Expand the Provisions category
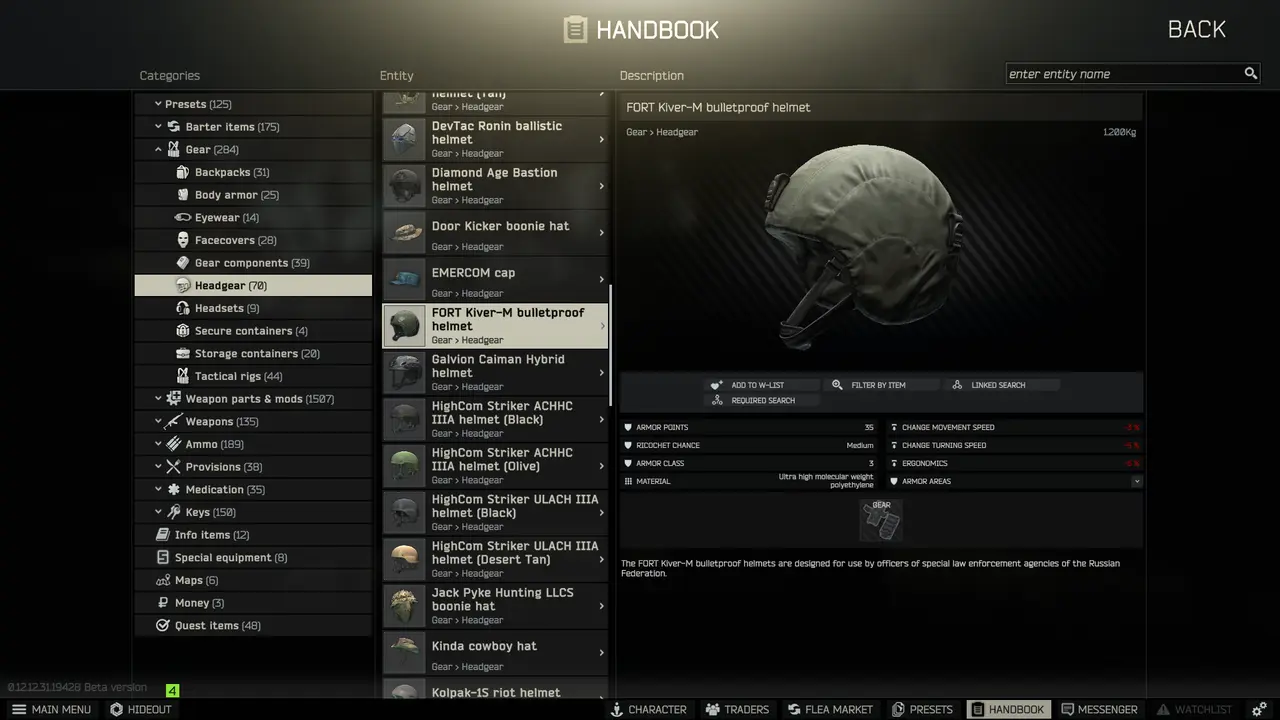Image resolution: width=1280 pixels, height=720 pixels. (158, 467)
